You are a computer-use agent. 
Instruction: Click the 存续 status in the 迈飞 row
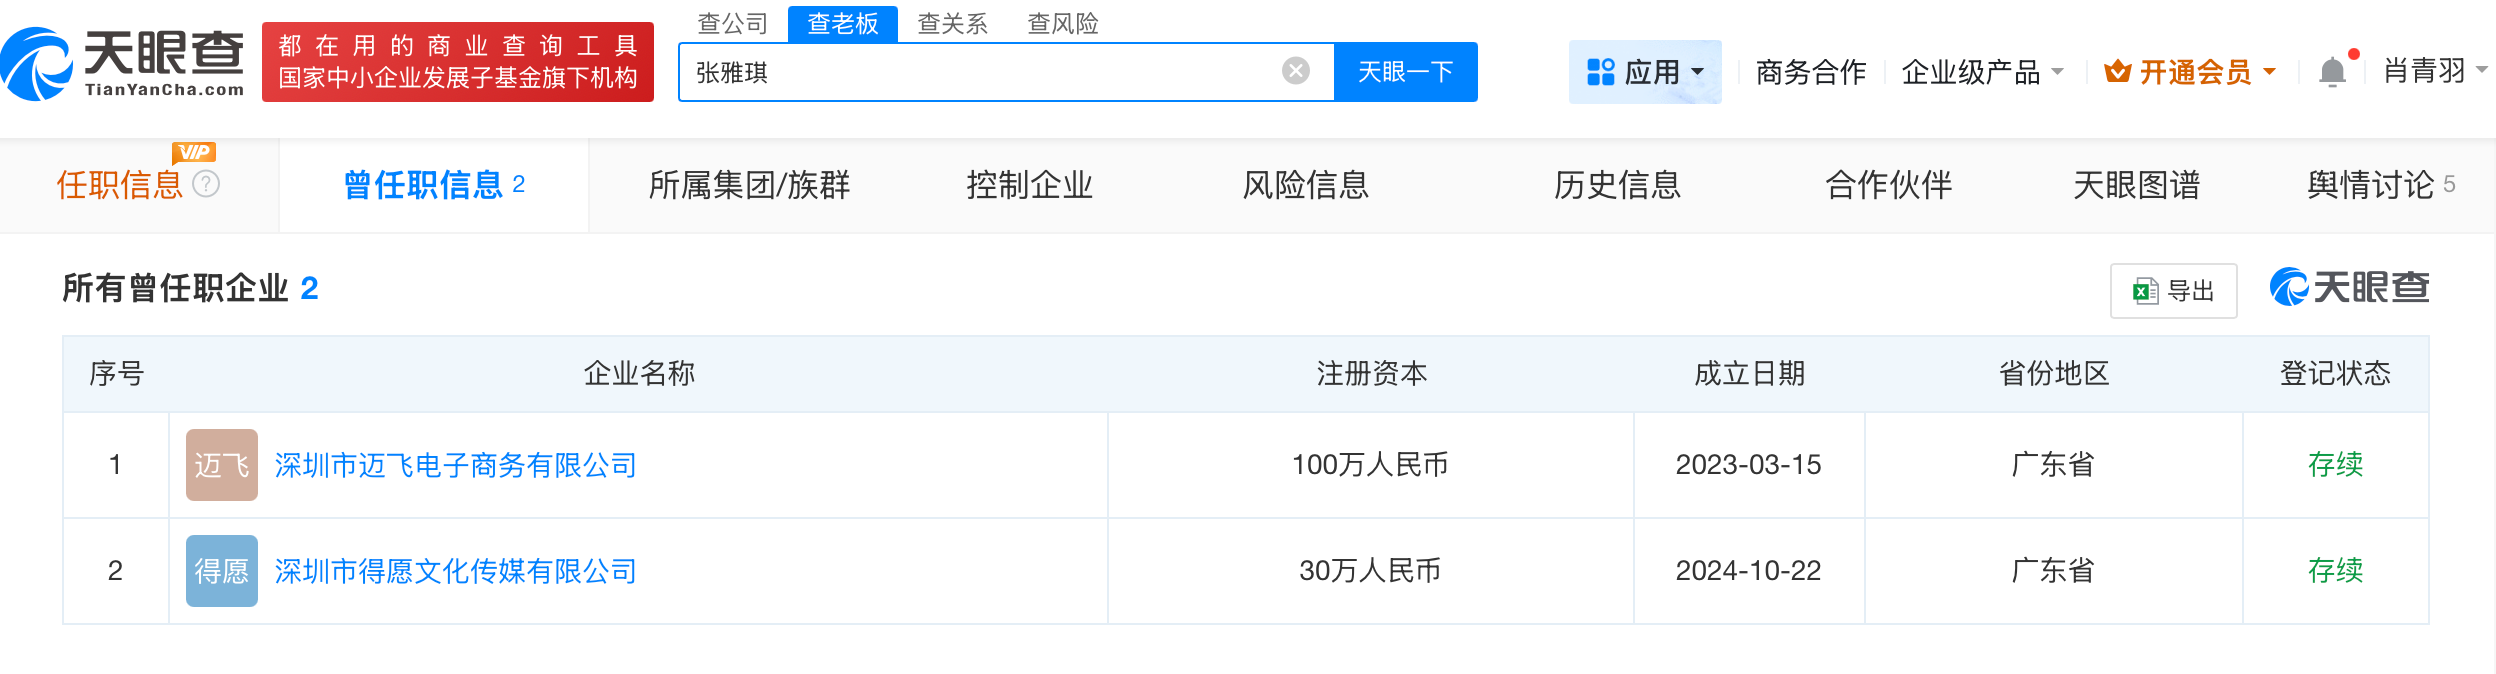click(x=2336, y=465)
